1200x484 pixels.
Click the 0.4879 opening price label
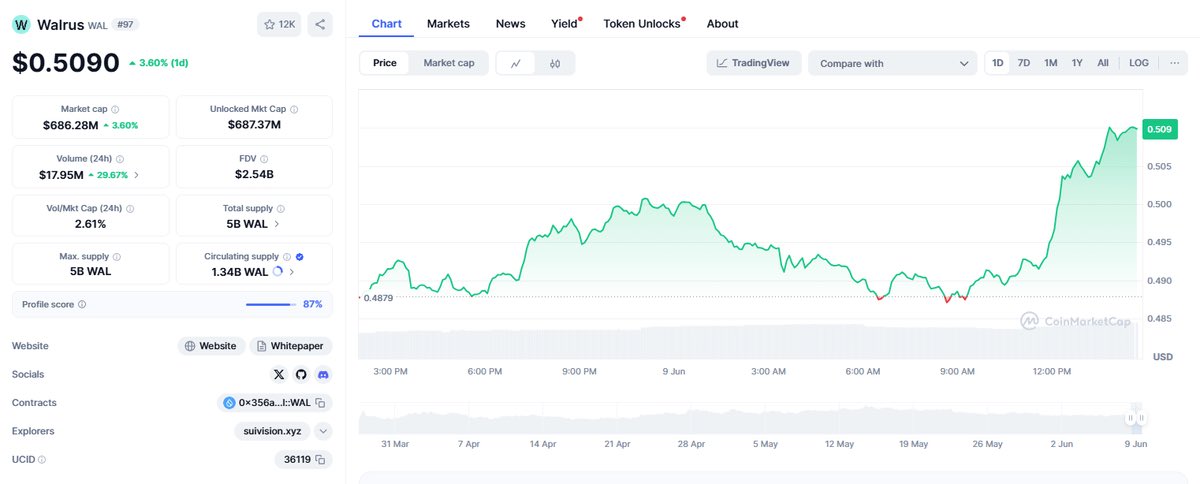click(x=378, y=298)
